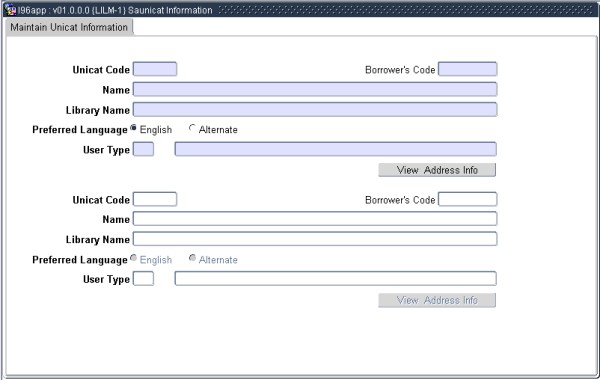Image resolution: width=600 pixels, height=380 pixels.
Task: Click the second record's Unicat Code field
Action: (x=155, y=199)
